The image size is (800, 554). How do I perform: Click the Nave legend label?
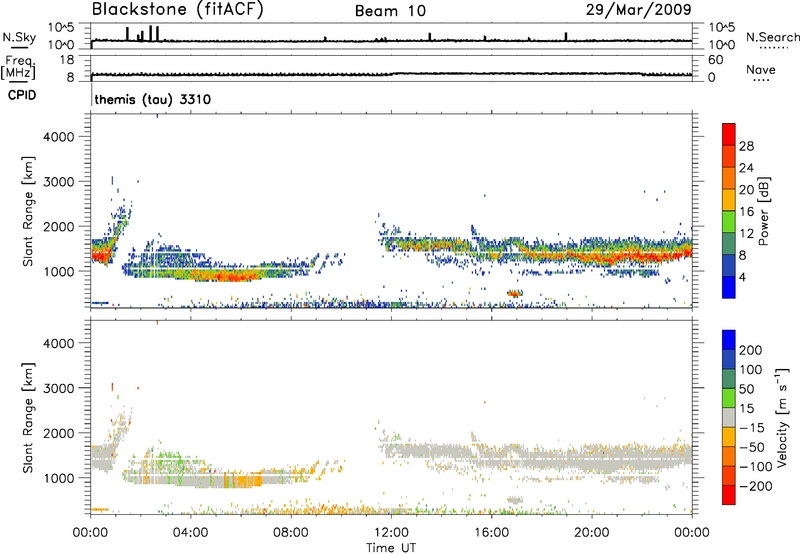761,69
